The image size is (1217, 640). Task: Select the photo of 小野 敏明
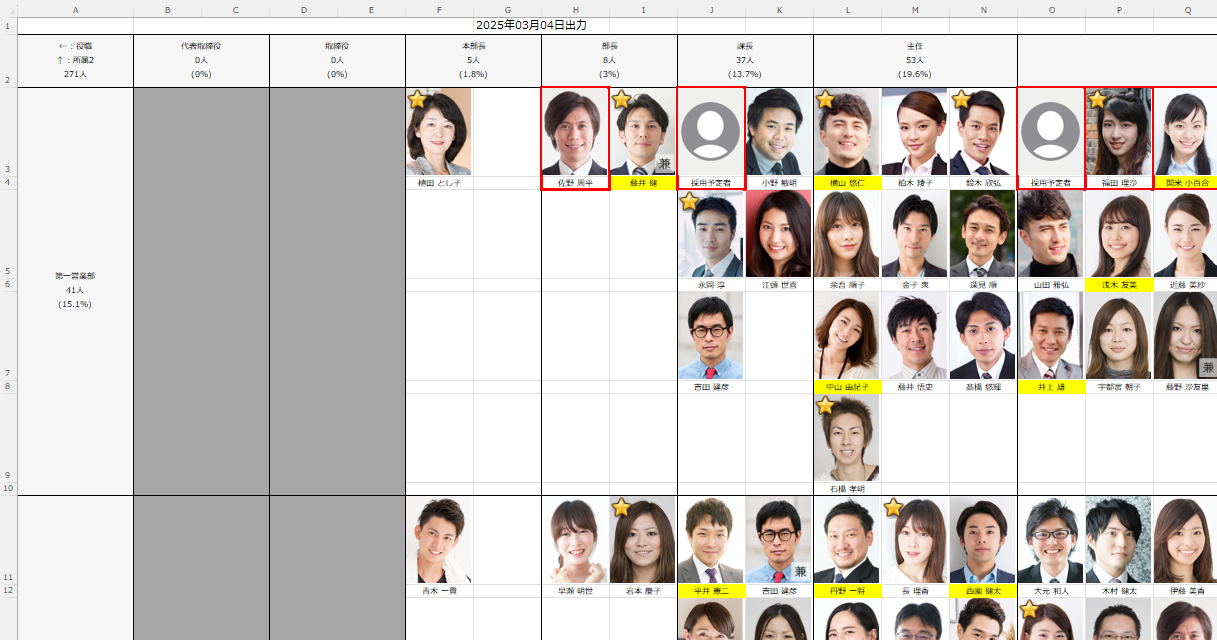[x=779, y=131]
